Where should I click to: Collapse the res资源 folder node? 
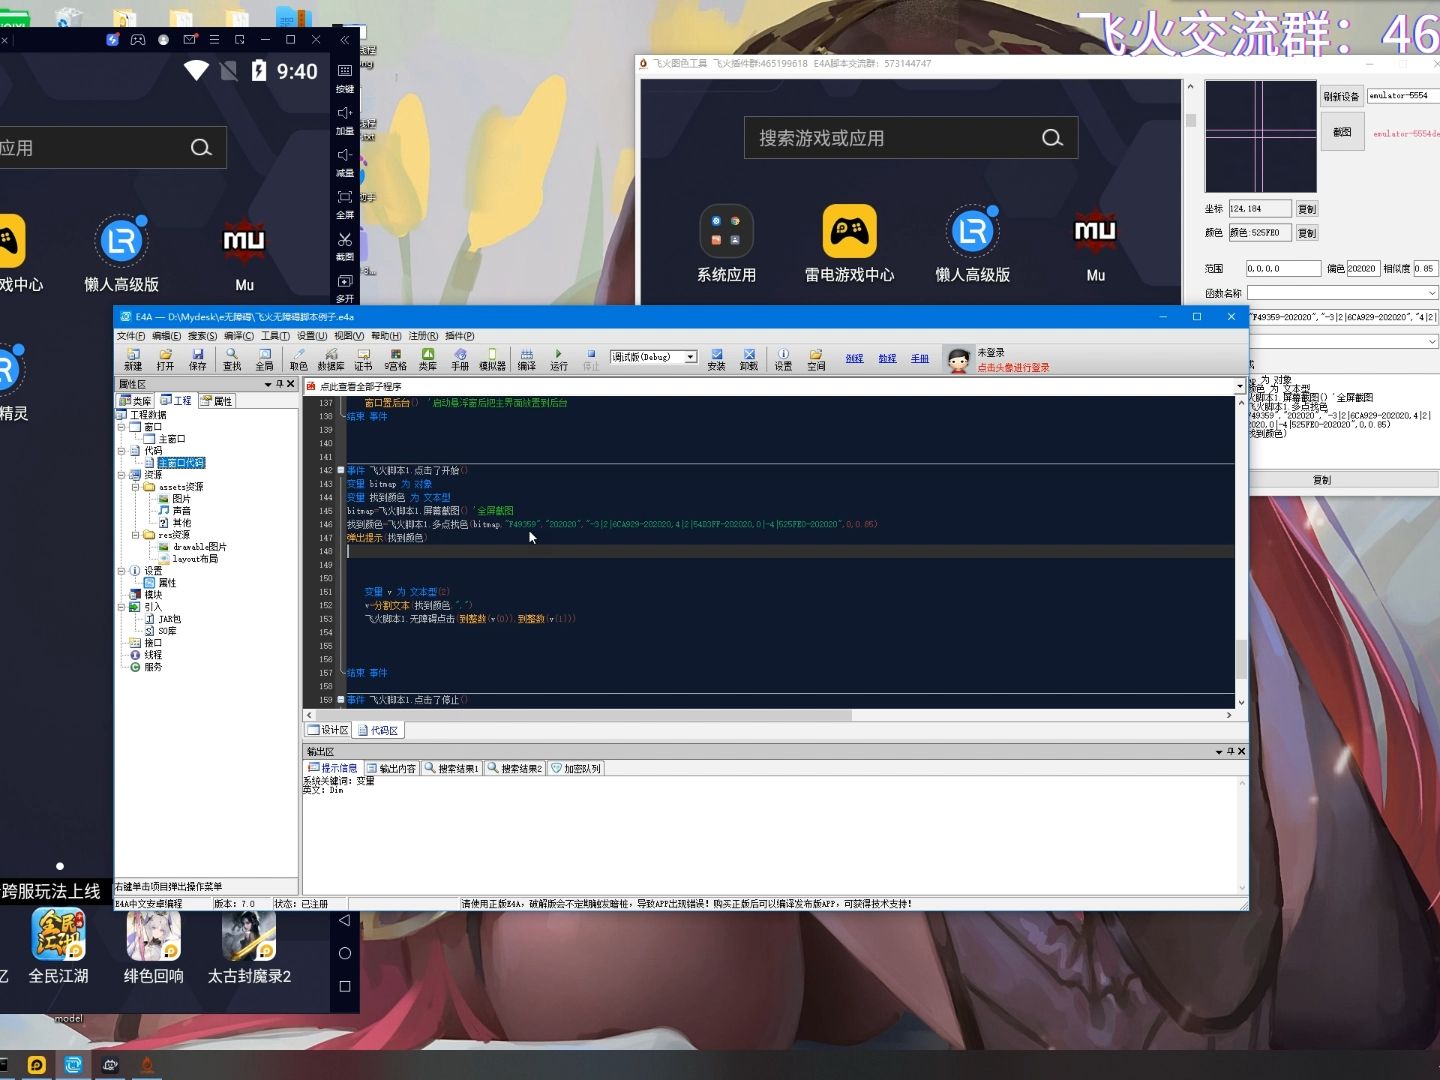pyautogui.click(x=135, y=535)
